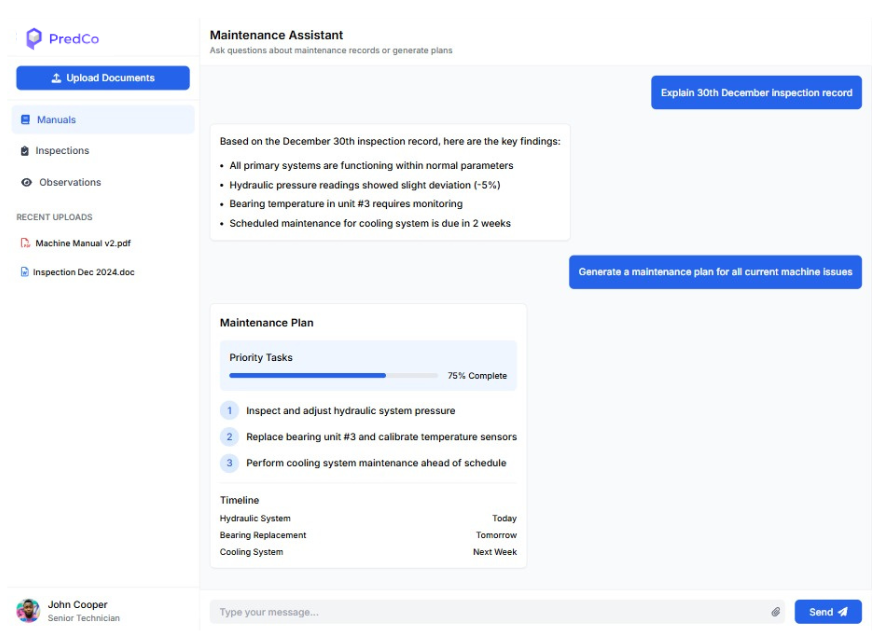Click the All primary systems functioning bullet
The image size is (887, 639).
click(371, 166)
